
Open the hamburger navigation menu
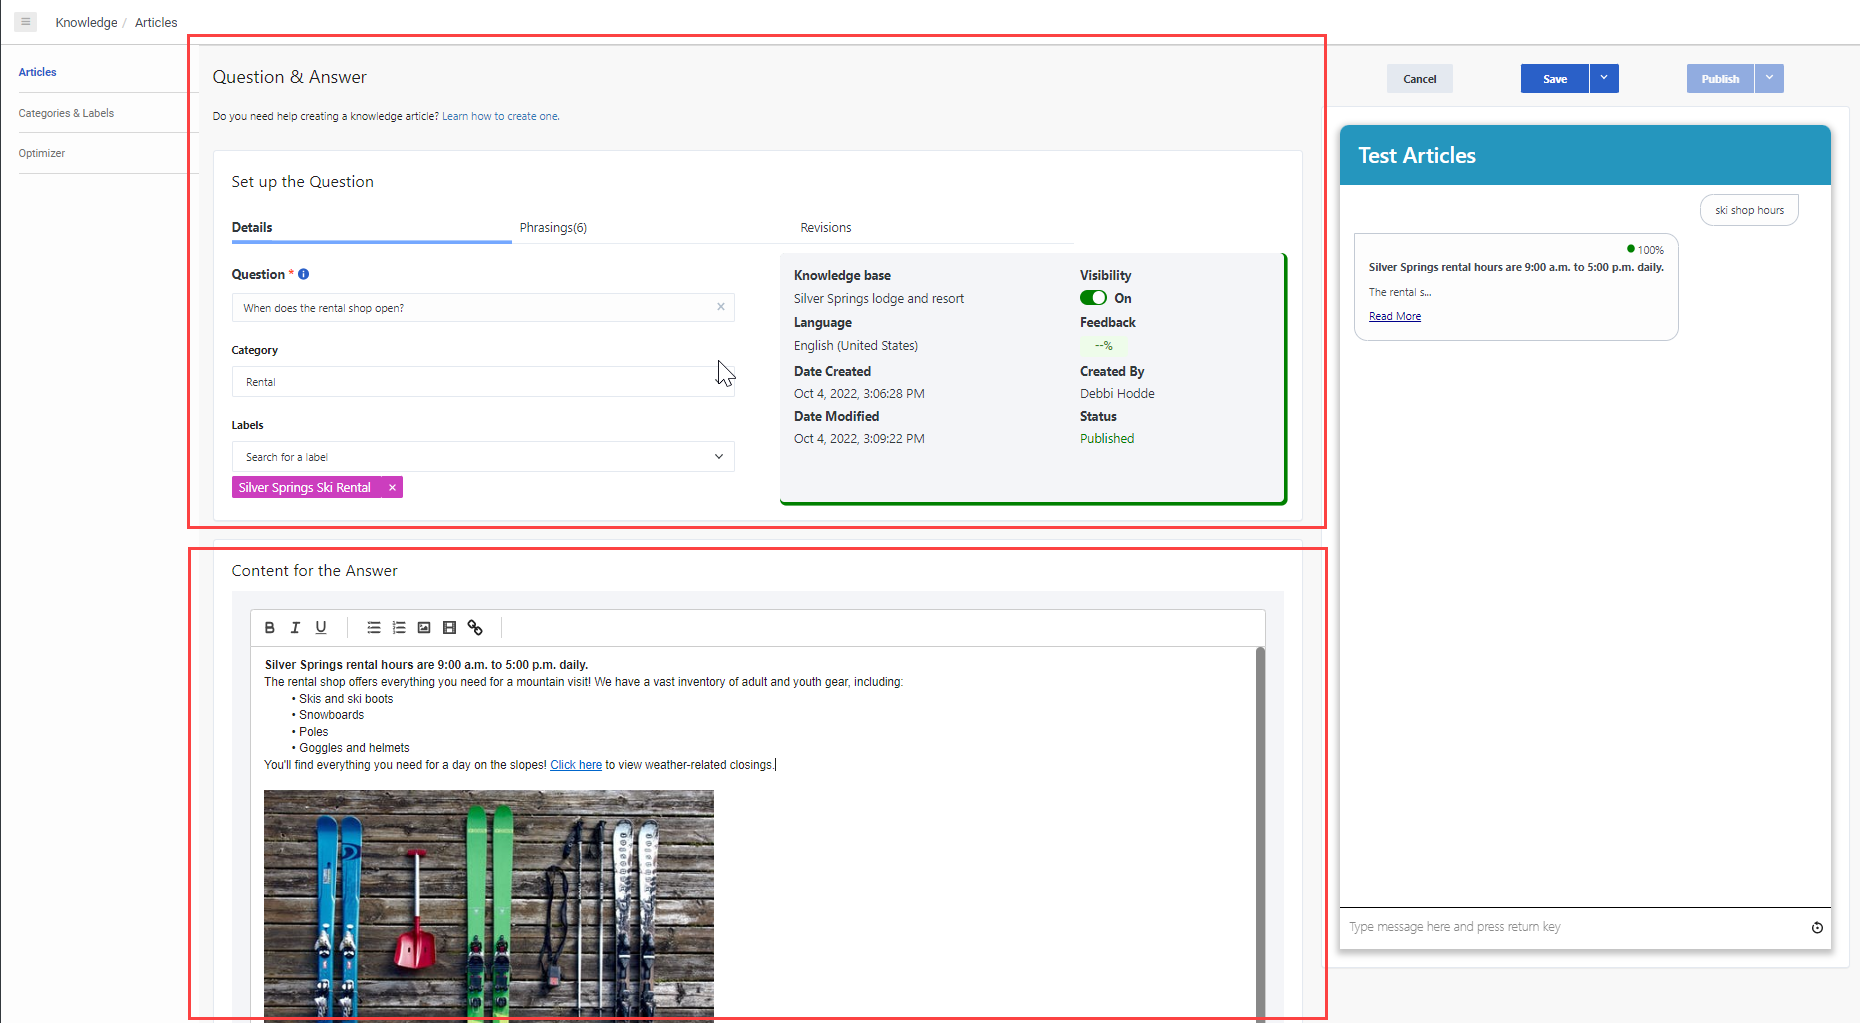(26, 21)
